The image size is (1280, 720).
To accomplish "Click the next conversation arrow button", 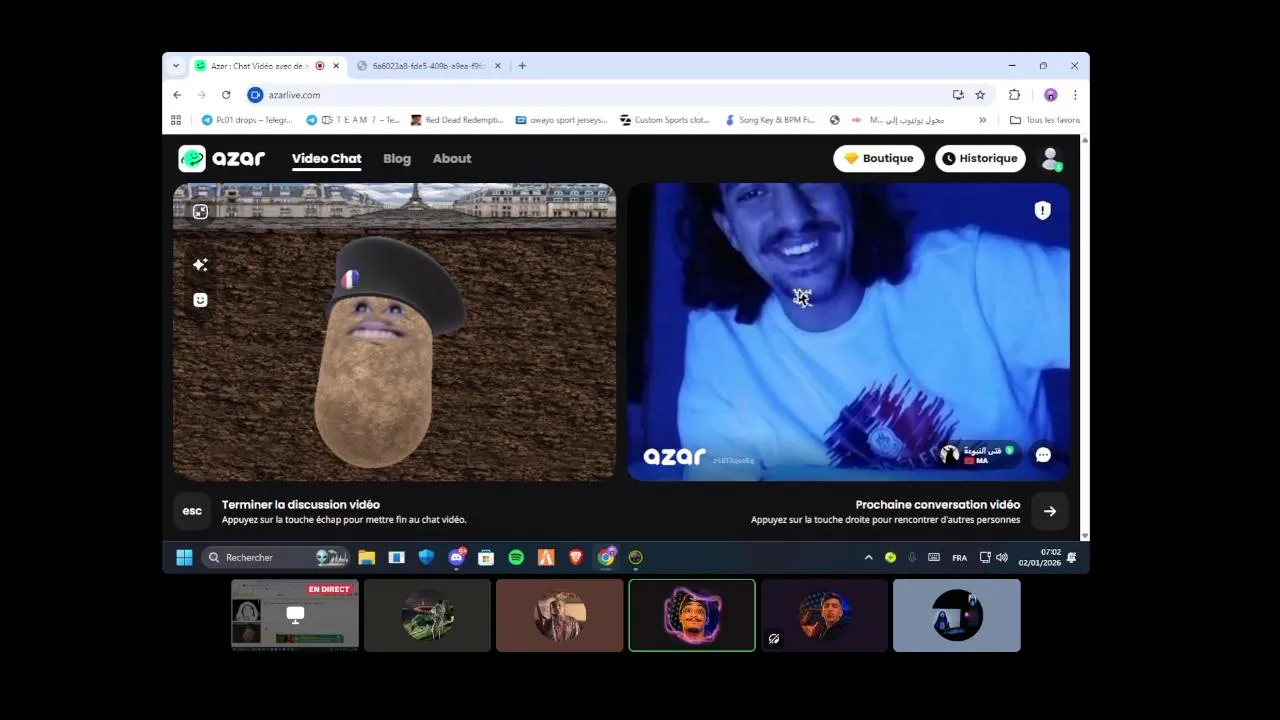I will pos(1050,511).
